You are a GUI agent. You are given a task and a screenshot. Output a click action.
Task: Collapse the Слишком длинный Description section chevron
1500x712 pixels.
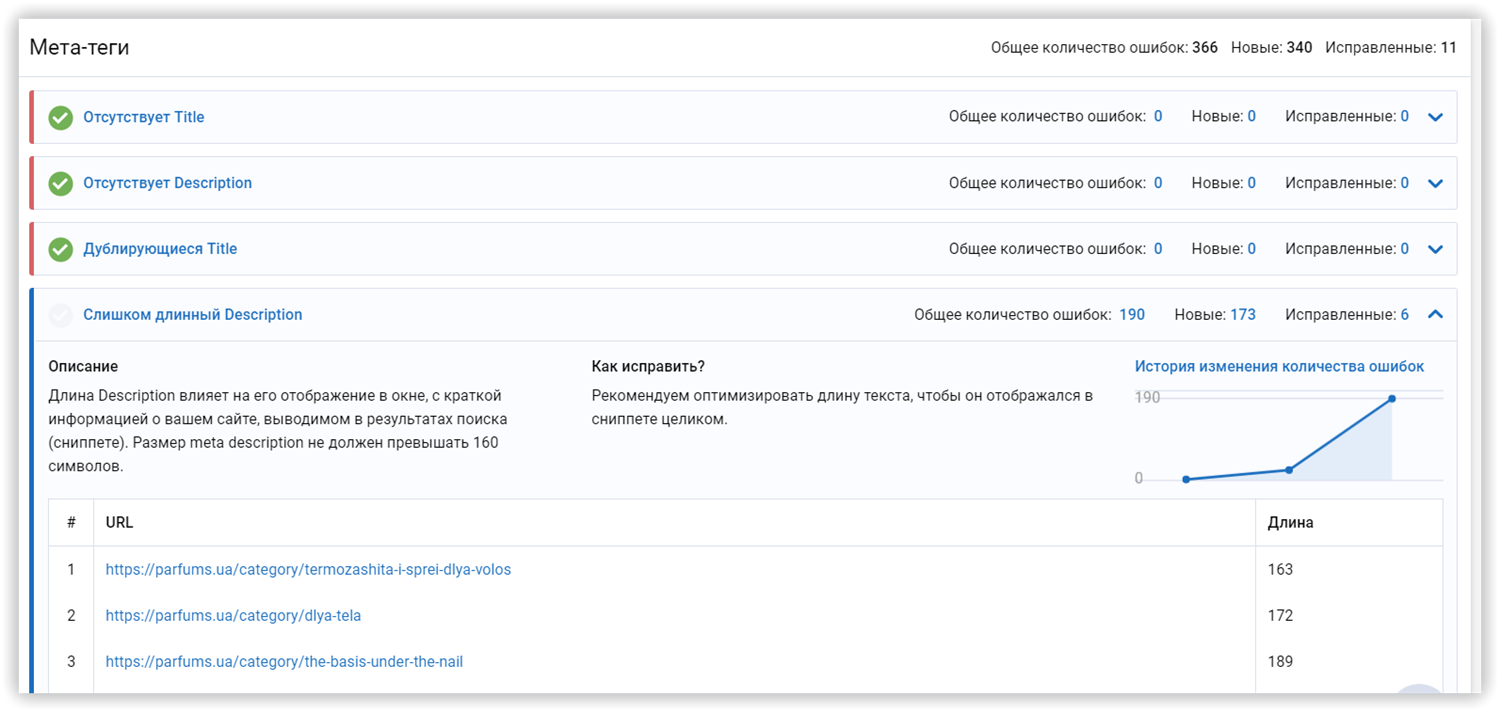(1436, 314)
